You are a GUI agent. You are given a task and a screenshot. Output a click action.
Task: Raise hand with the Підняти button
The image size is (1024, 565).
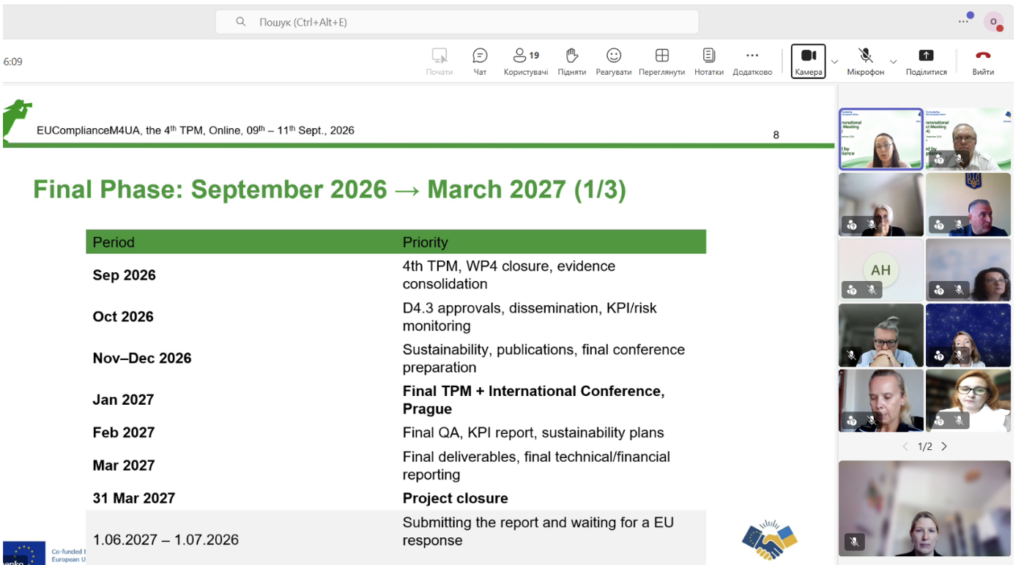[x=571, y=61]
